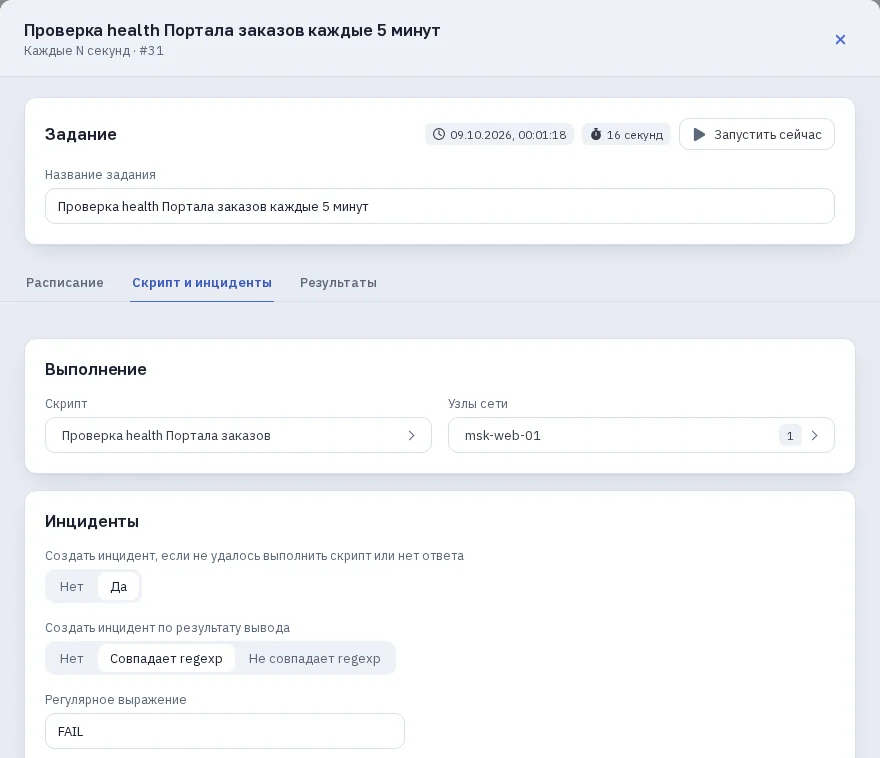
Task: Edit the Название задания input field
Action: 439,206
